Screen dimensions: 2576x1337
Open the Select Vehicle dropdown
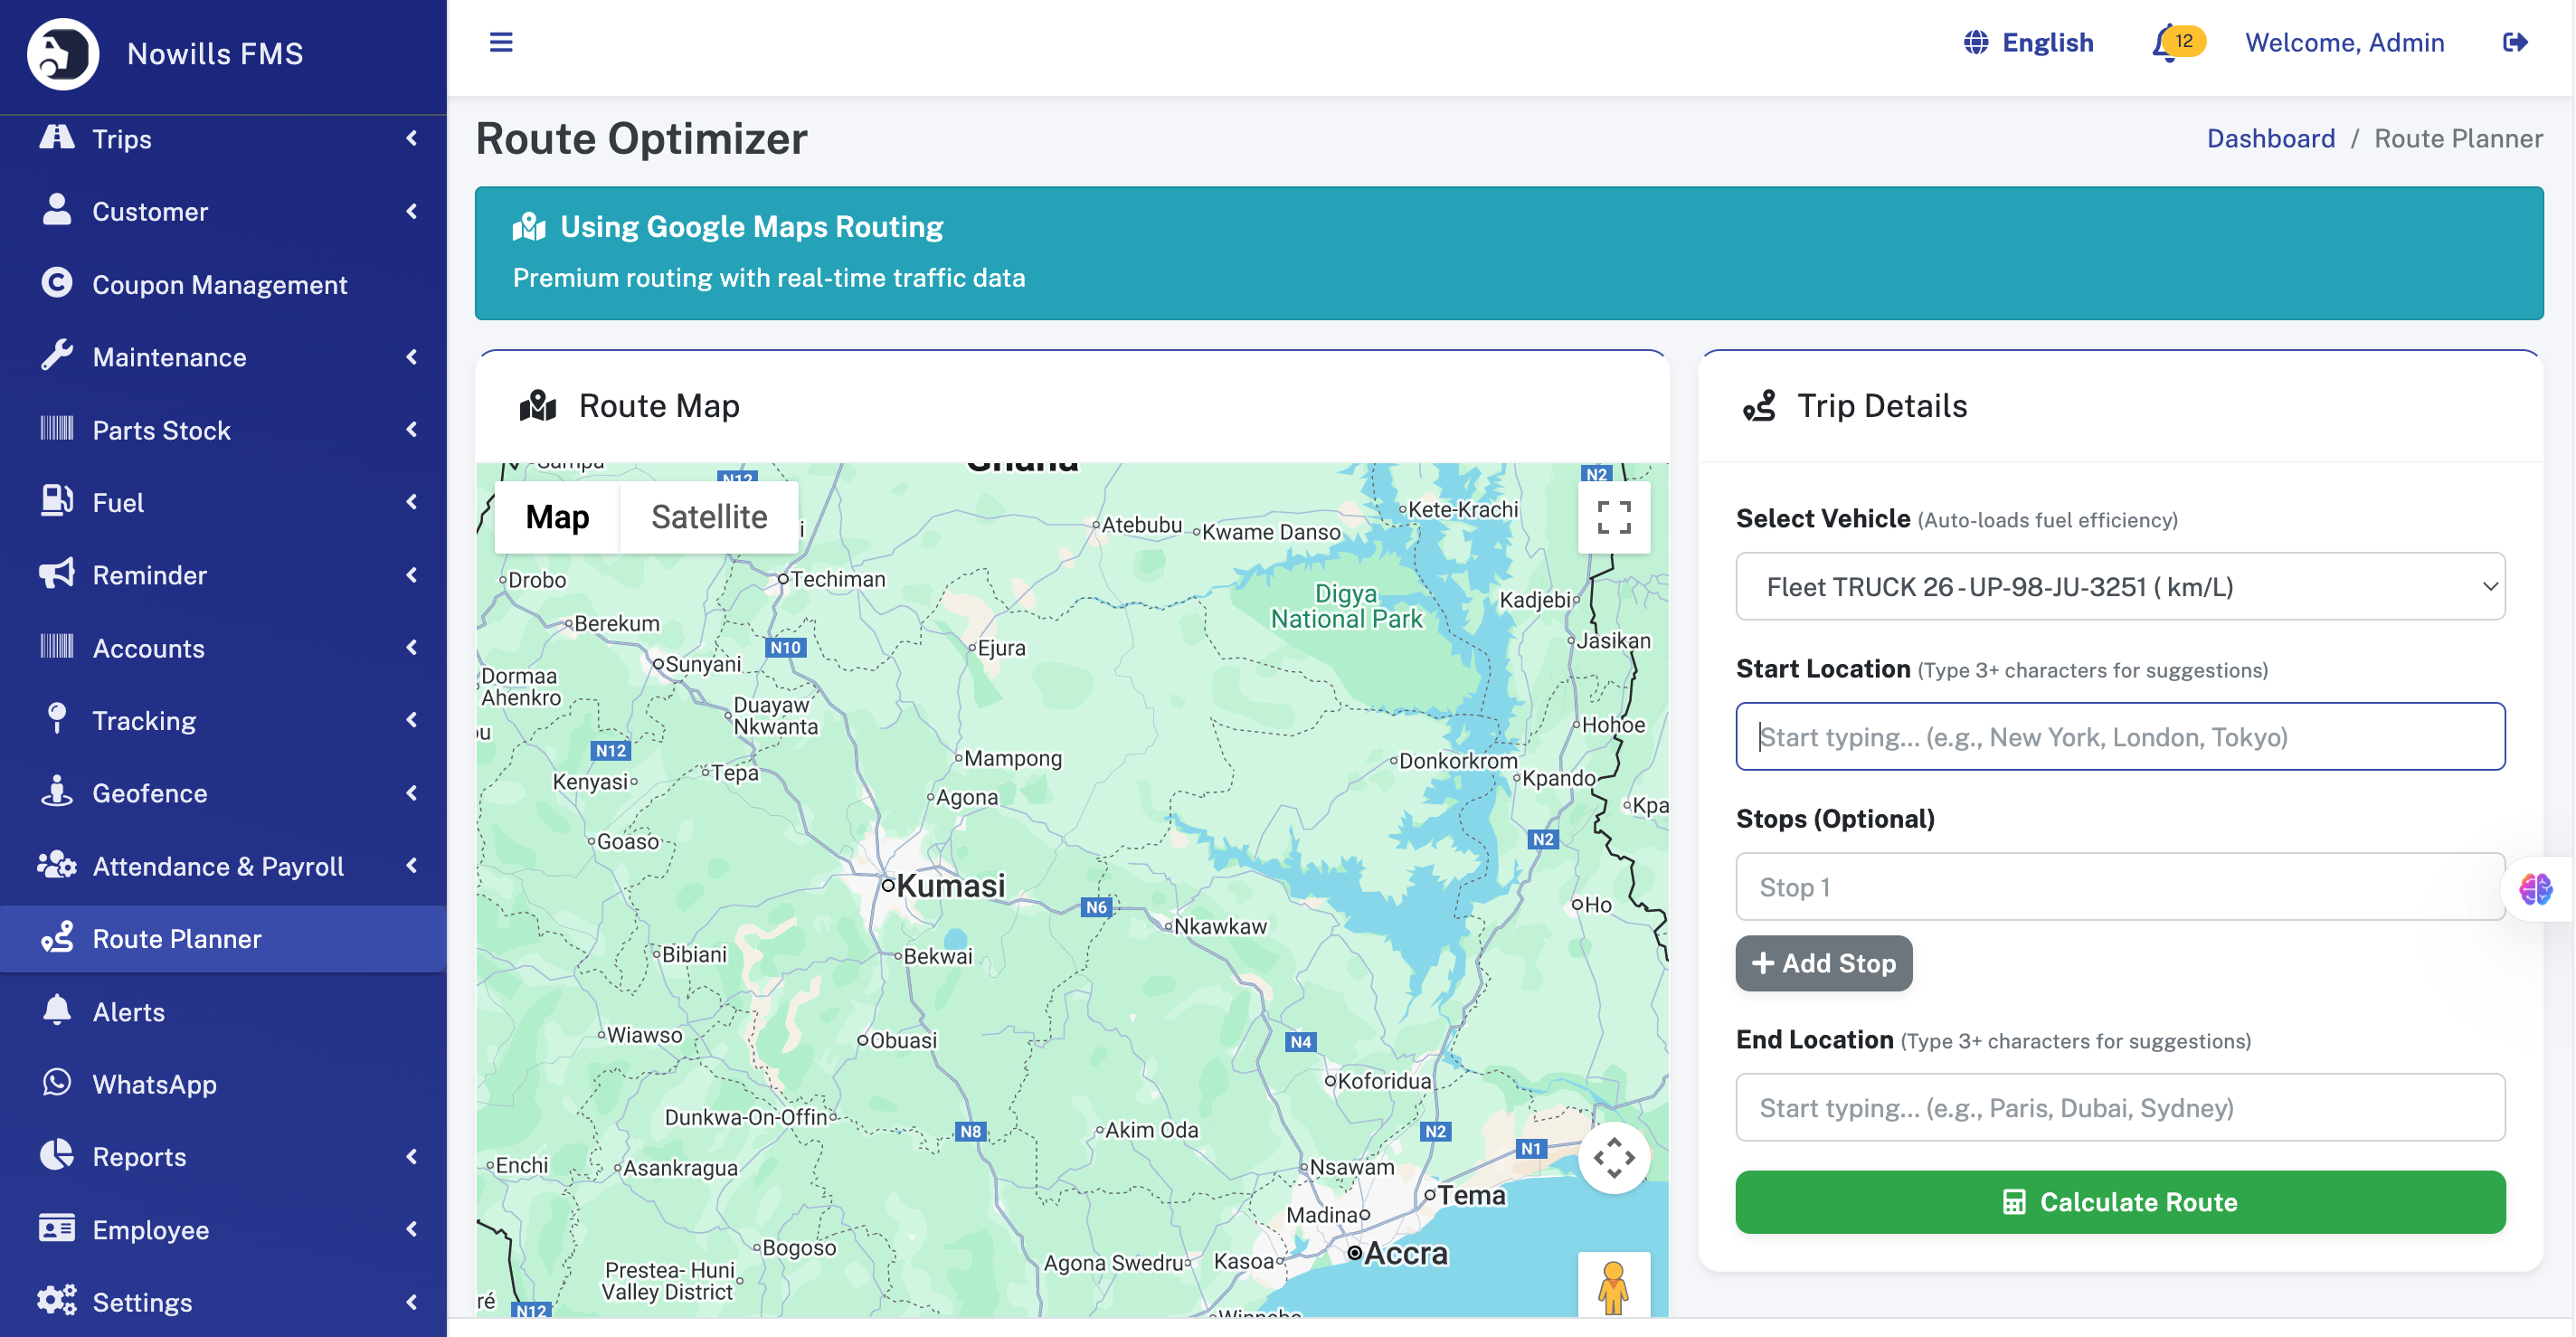coord(2120,587)
